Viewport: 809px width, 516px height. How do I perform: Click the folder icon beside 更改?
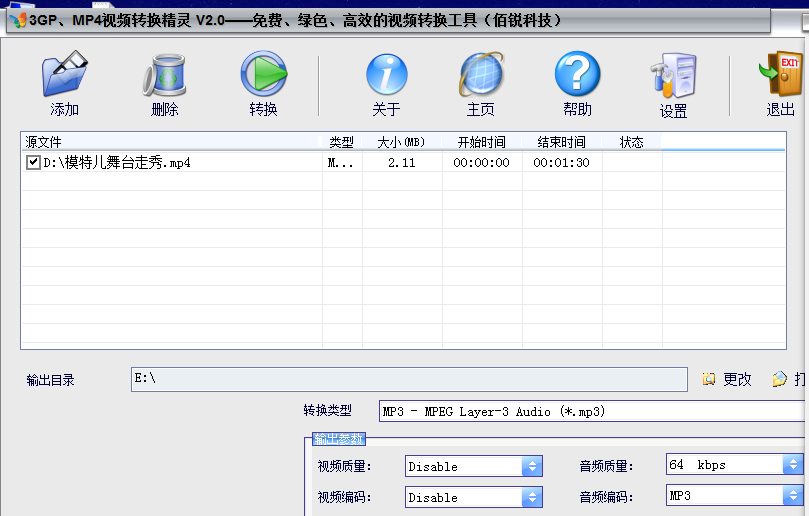709,379
